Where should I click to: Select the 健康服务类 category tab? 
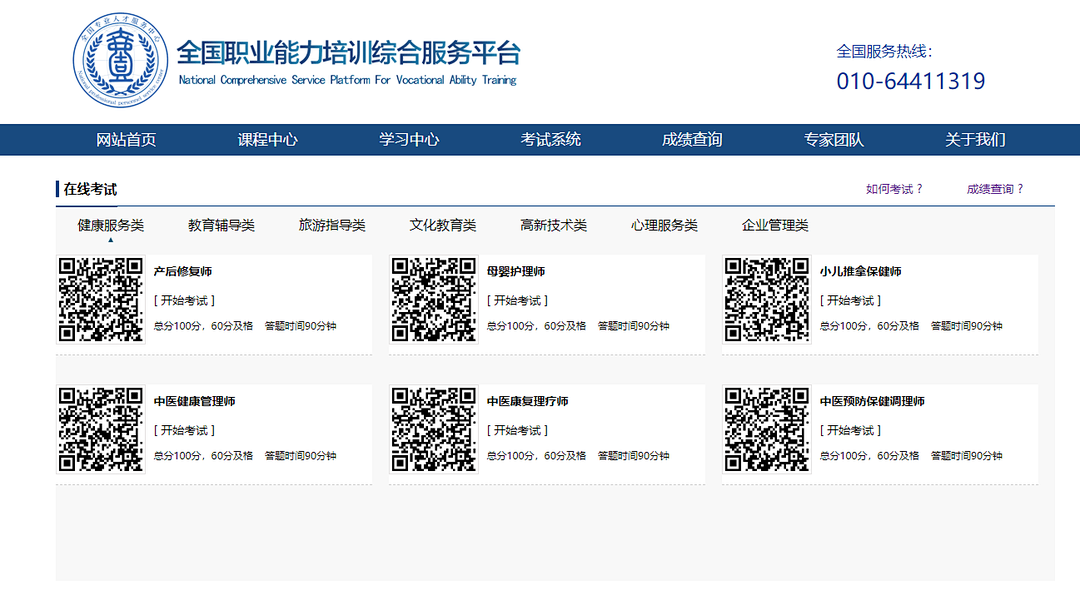pos(111,225)
